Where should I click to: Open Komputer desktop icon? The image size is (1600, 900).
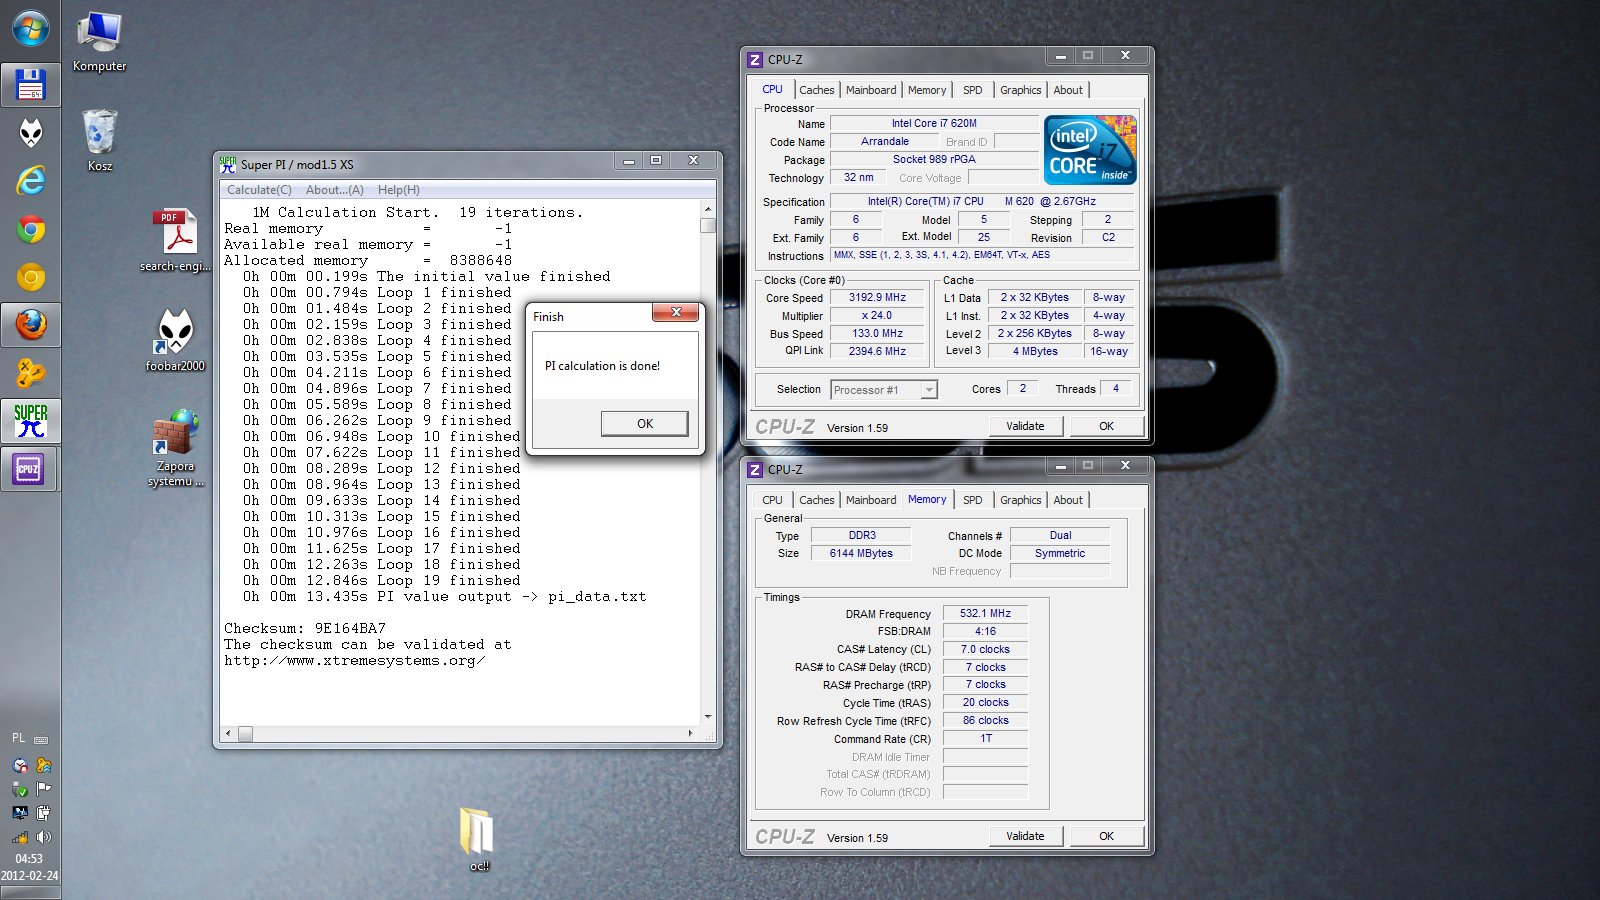pyautogui.click(x=99, y=42)
